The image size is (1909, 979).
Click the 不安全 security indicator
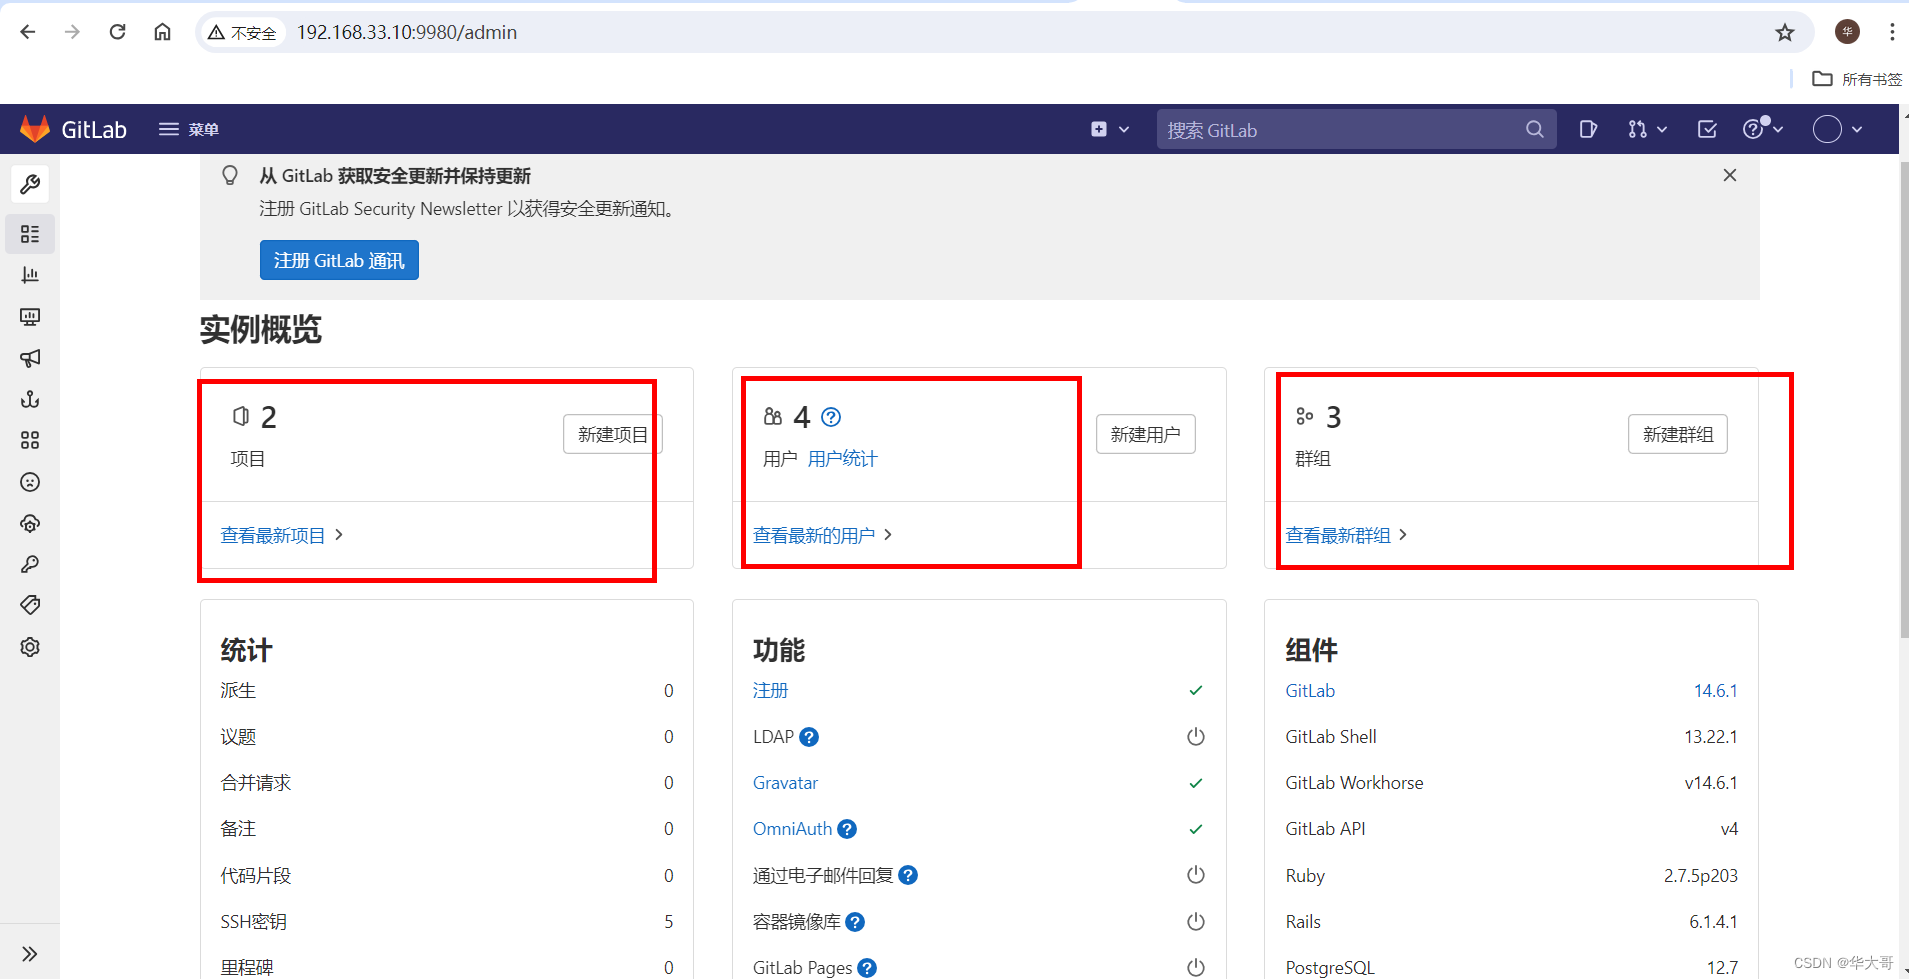242,32
